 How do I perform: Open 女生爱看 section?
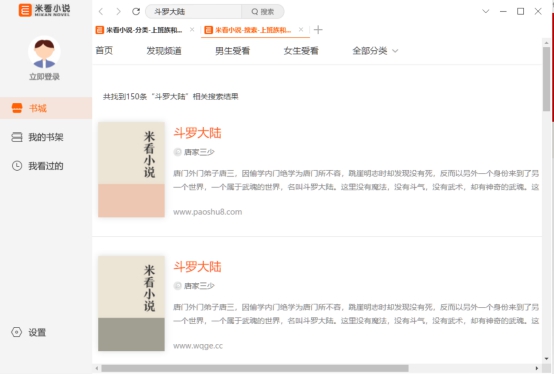click(x=301, y=51)
